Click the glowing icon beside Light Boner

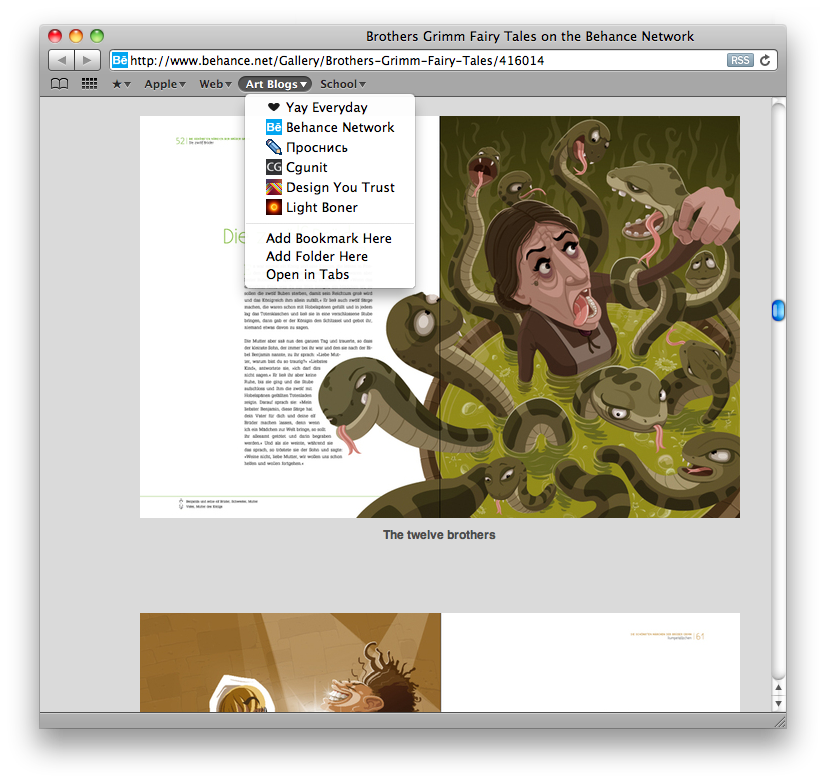pyautogui.click(x=274, y=207)
